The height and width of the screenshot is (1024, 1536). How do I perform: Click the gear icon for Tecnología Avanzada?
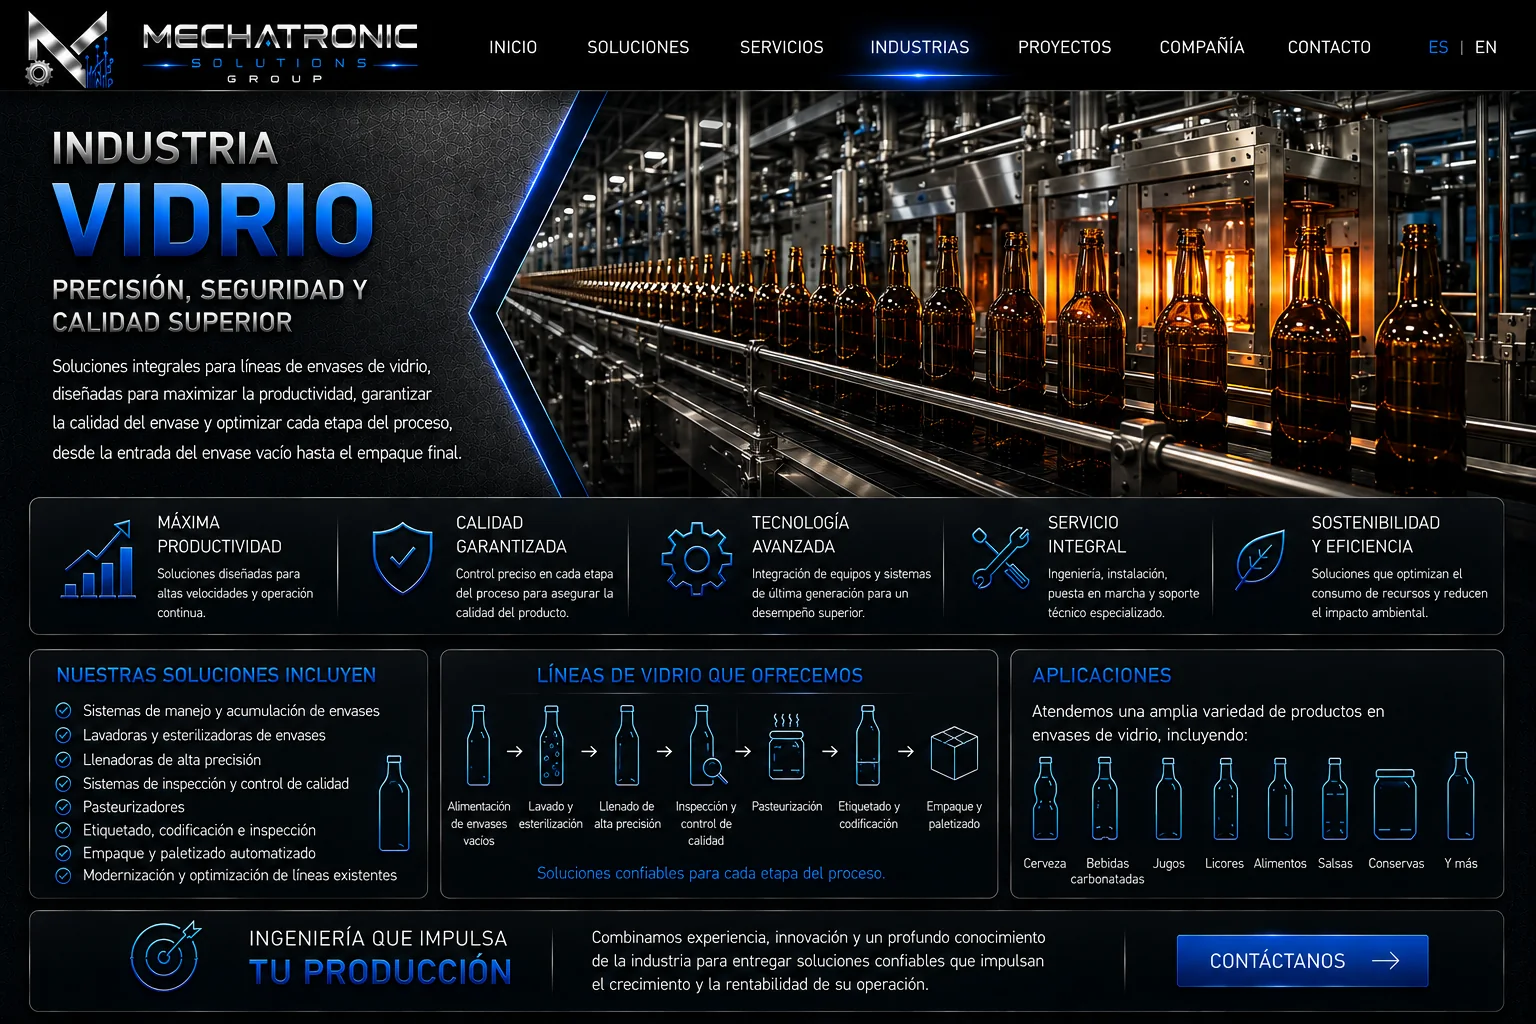(x=697, y=558)
